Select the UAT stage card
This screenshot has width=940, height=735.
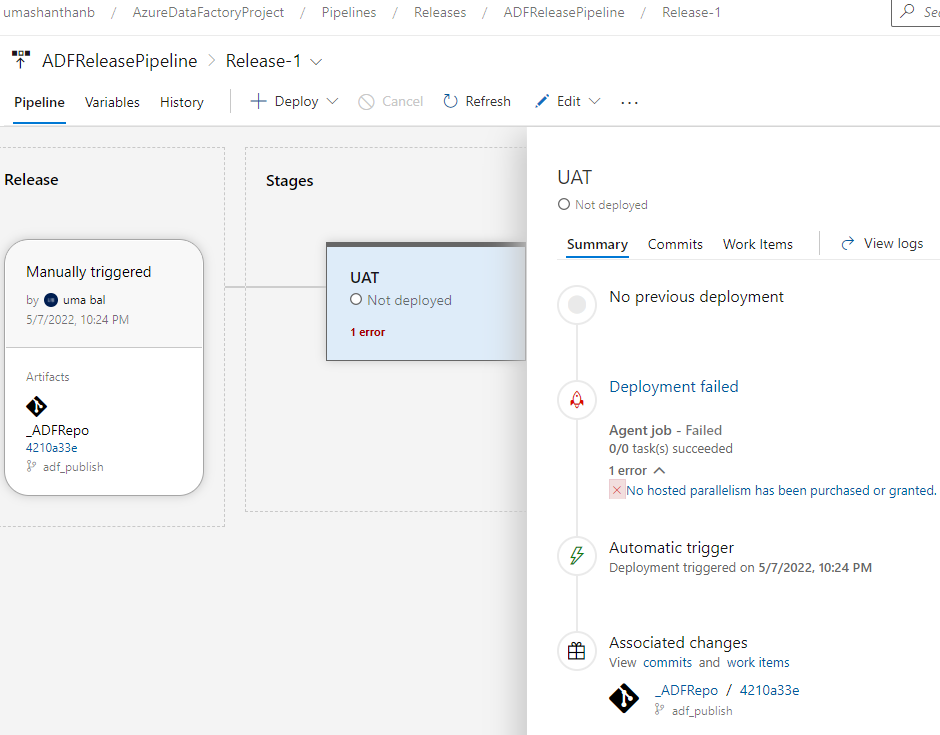[426, 302]
